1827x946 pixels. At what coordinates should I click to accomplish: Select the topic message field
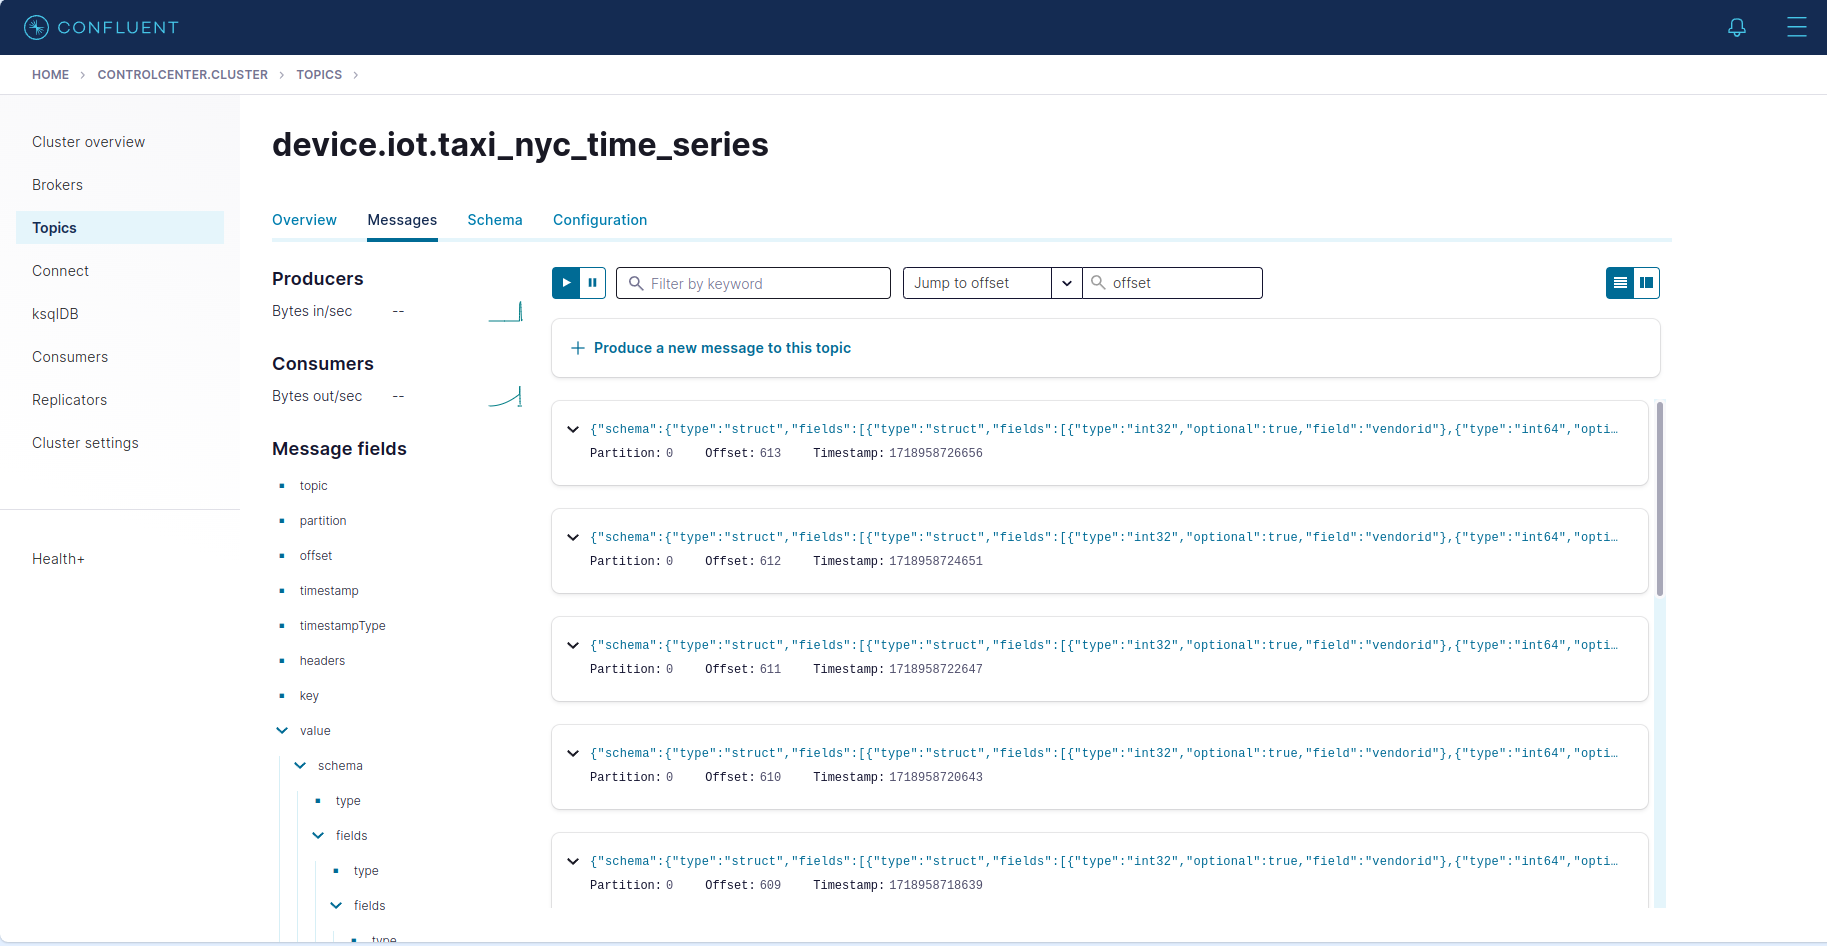point(313,486)
